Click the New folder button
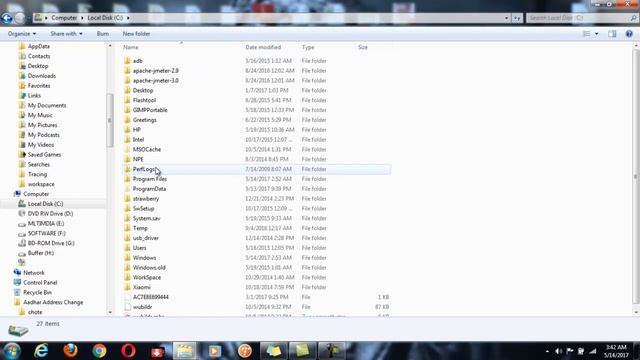 coord(136,34)
